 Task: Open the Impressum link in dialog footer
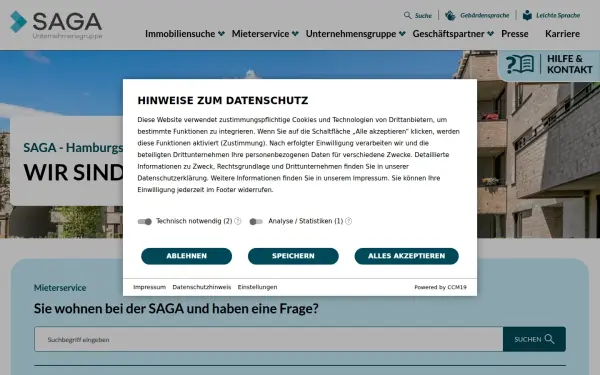(149, 287)
